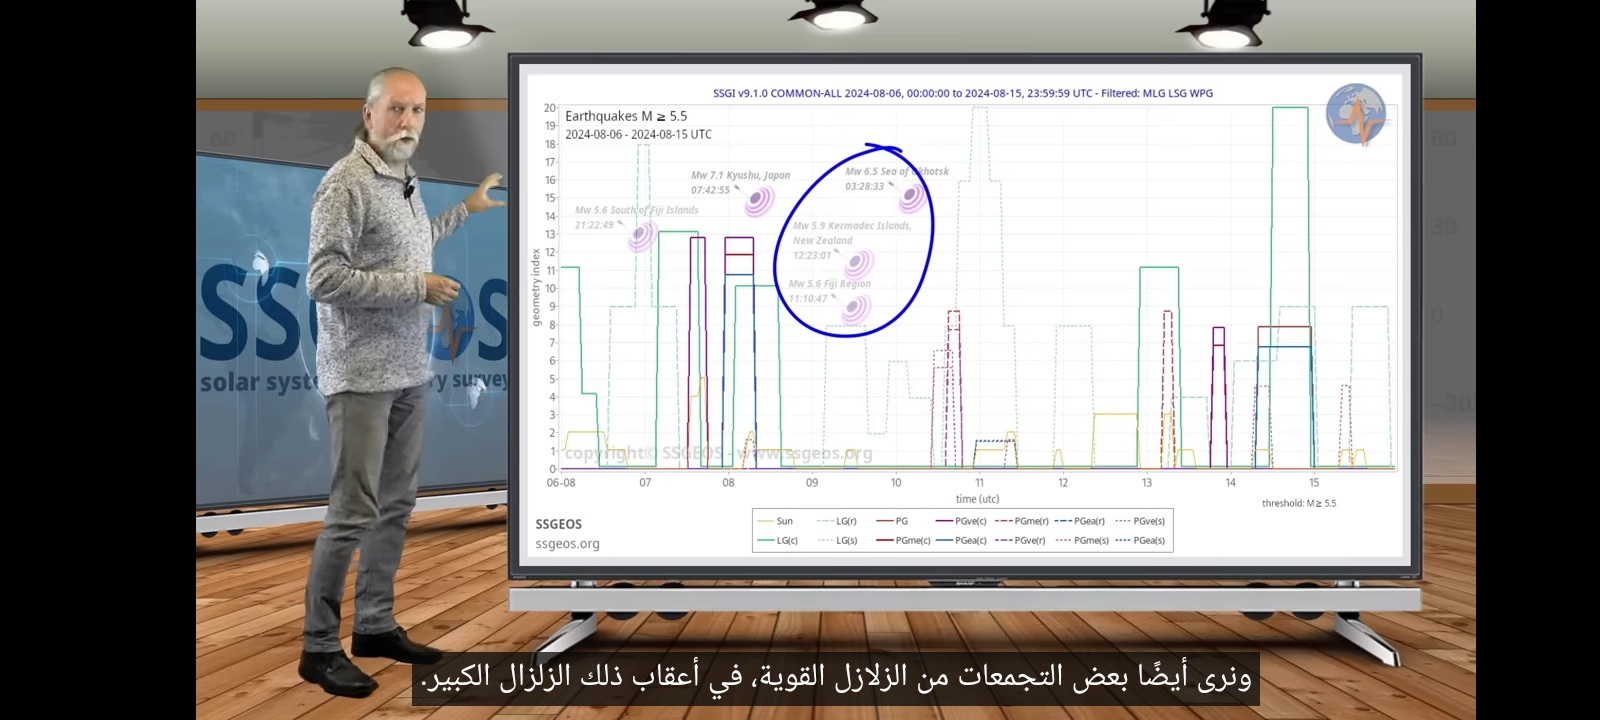Viewport: 1600px width, 720px height.
Task: Click the '2024-08-06 - 2024-08-15 UTC' date range
Action: [638, 134]
